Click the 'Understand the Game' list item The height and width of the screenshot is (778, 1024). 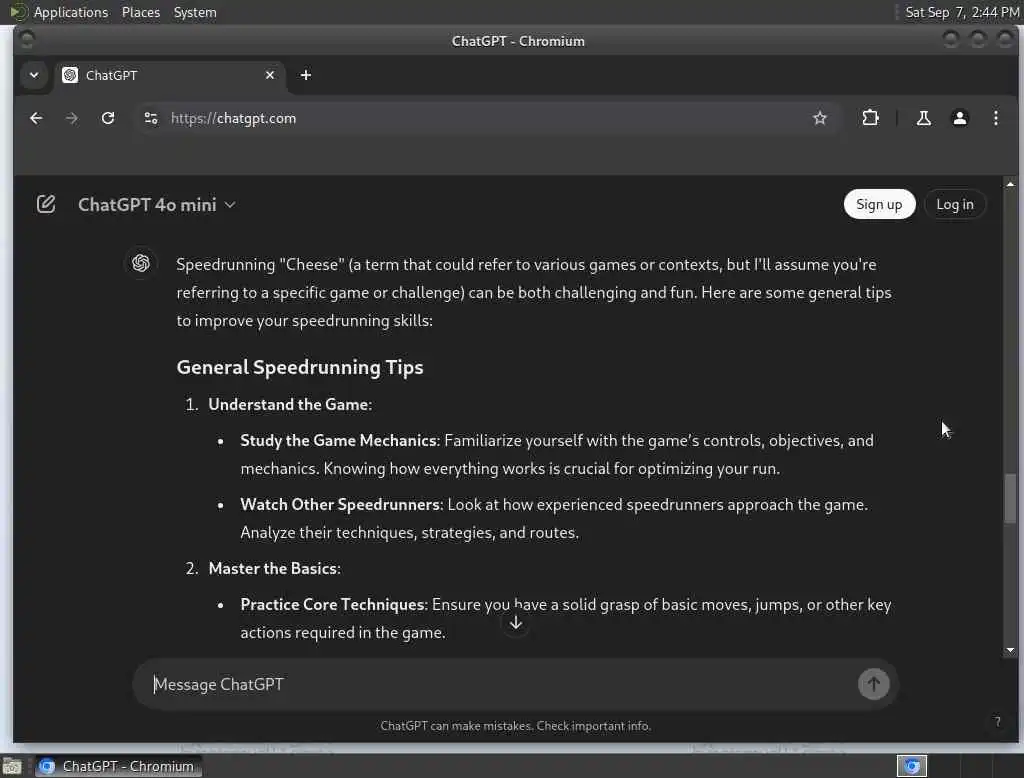click(x=290, y=404)
